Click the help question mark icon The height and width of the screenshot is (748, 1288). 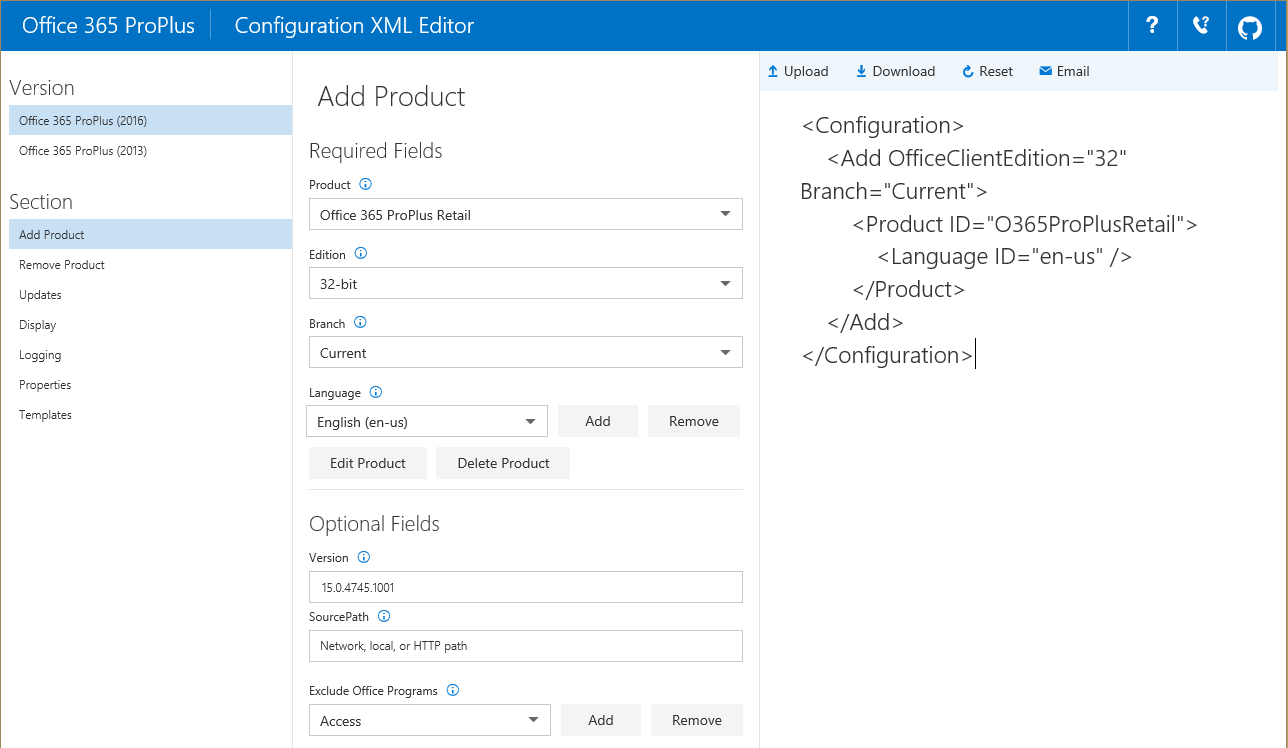click(1152, 26)
